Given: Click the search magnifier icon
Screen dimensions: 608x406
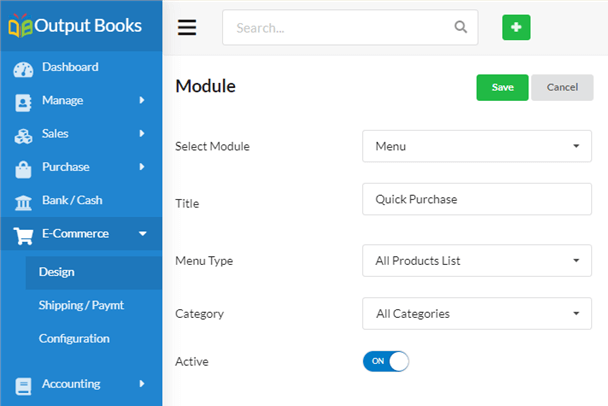Looking at the screenshot, I should (460, 27).
